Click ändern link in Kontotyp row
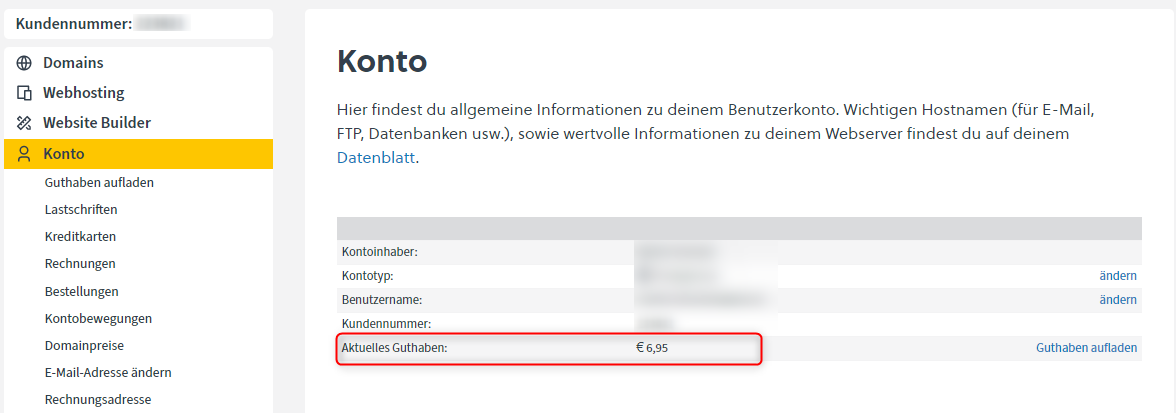 (x=1118, y=276)
